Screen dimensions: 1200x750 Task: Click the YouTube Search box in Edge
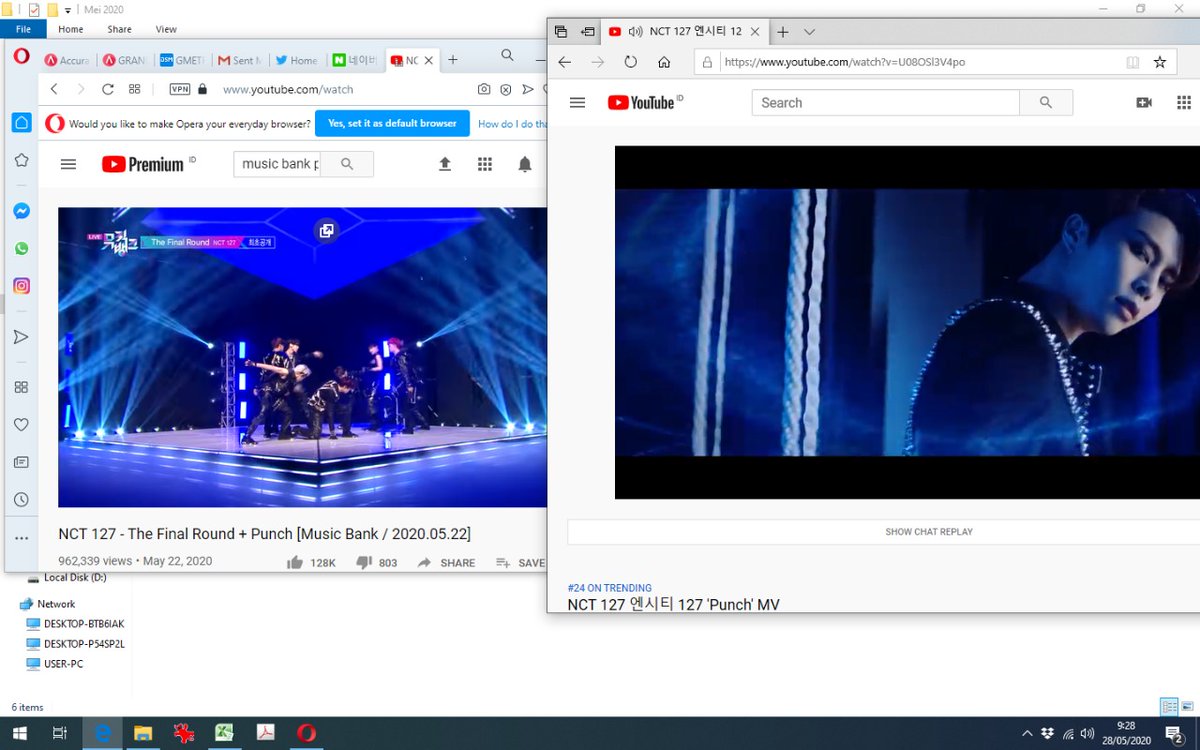(x=885, y=103)
